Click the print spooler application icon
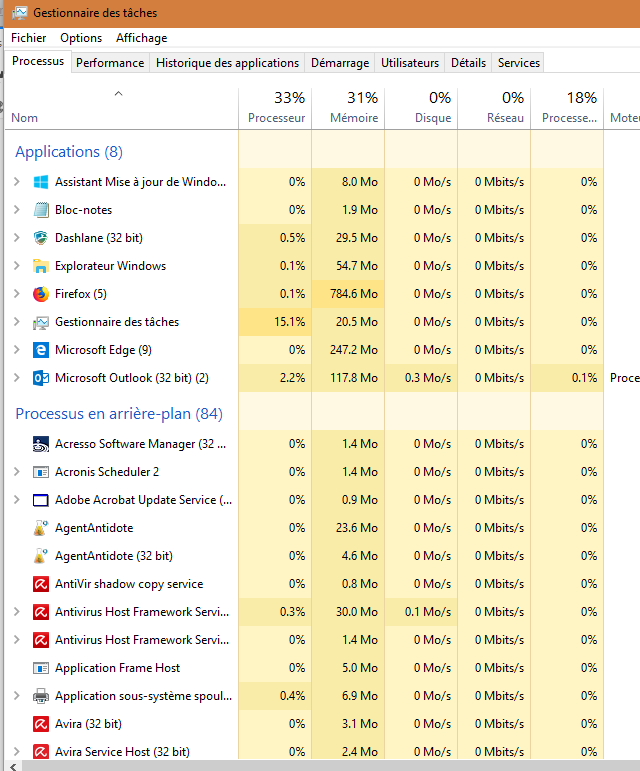 41,696
